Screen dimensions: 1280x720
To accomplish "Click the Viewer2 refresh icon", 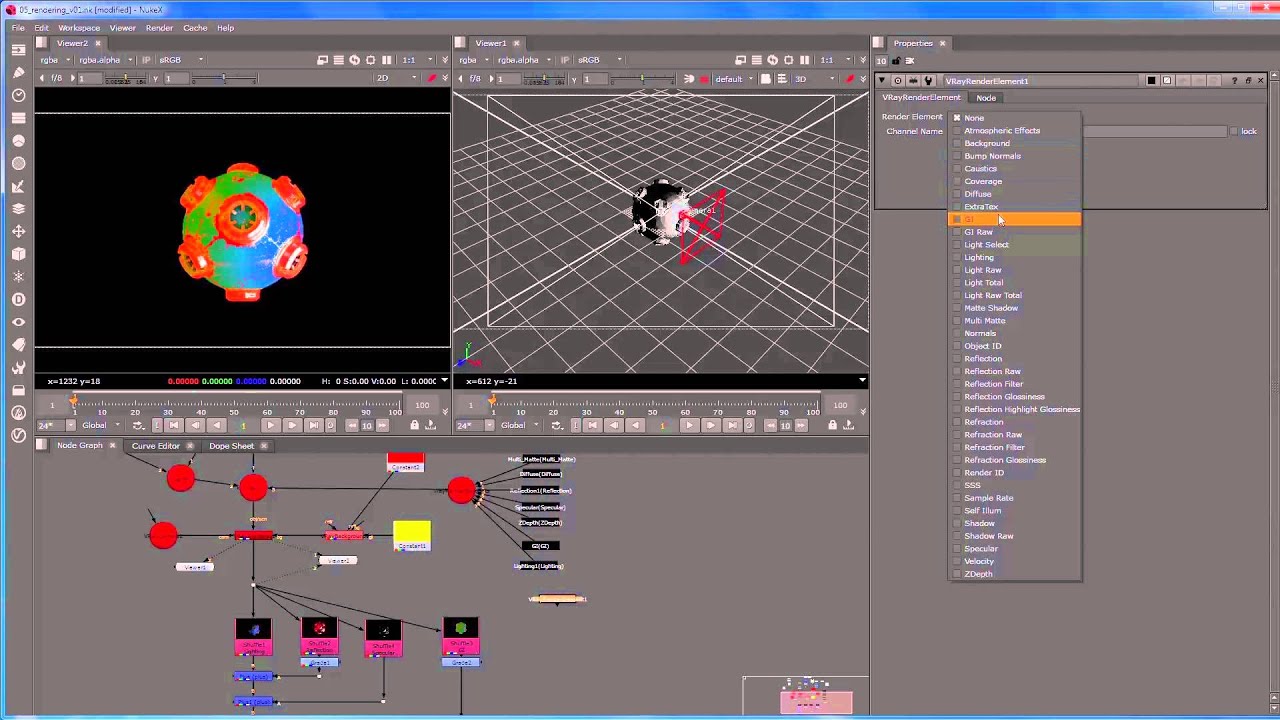I will [353, 60].
